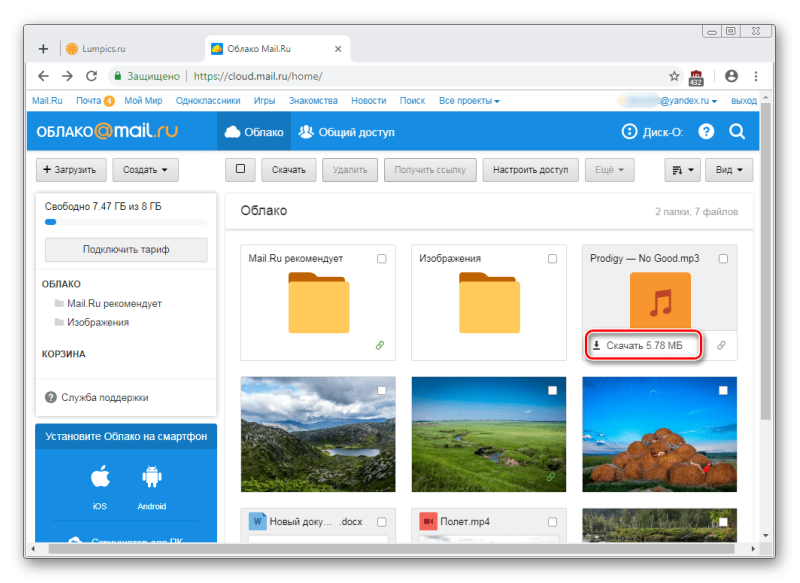Open the sort order dropdown
The width and height of the screenshot is (800, 583).
tap(683, 170)
